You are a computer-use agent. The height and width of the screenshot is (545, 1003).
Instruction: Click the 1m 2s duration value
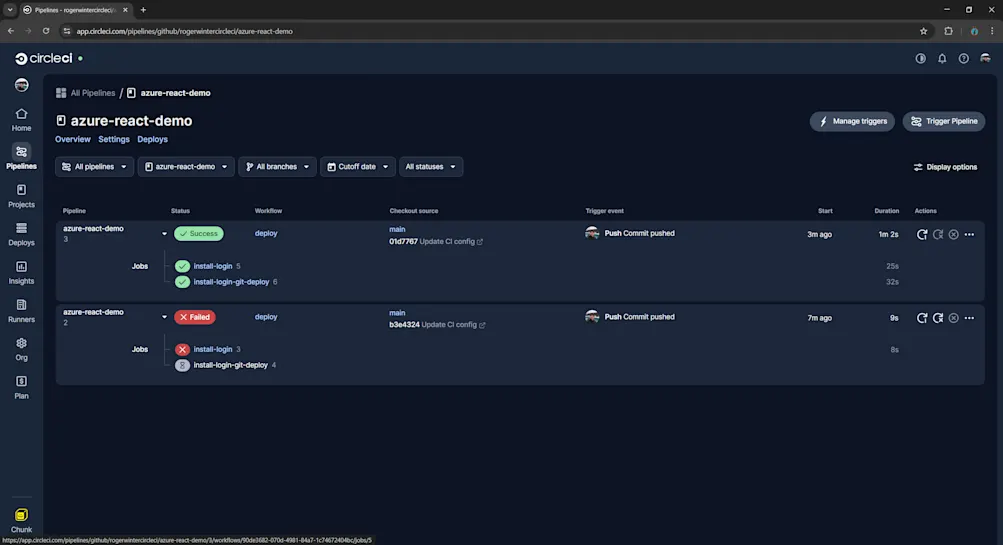(x=888, y=234)
